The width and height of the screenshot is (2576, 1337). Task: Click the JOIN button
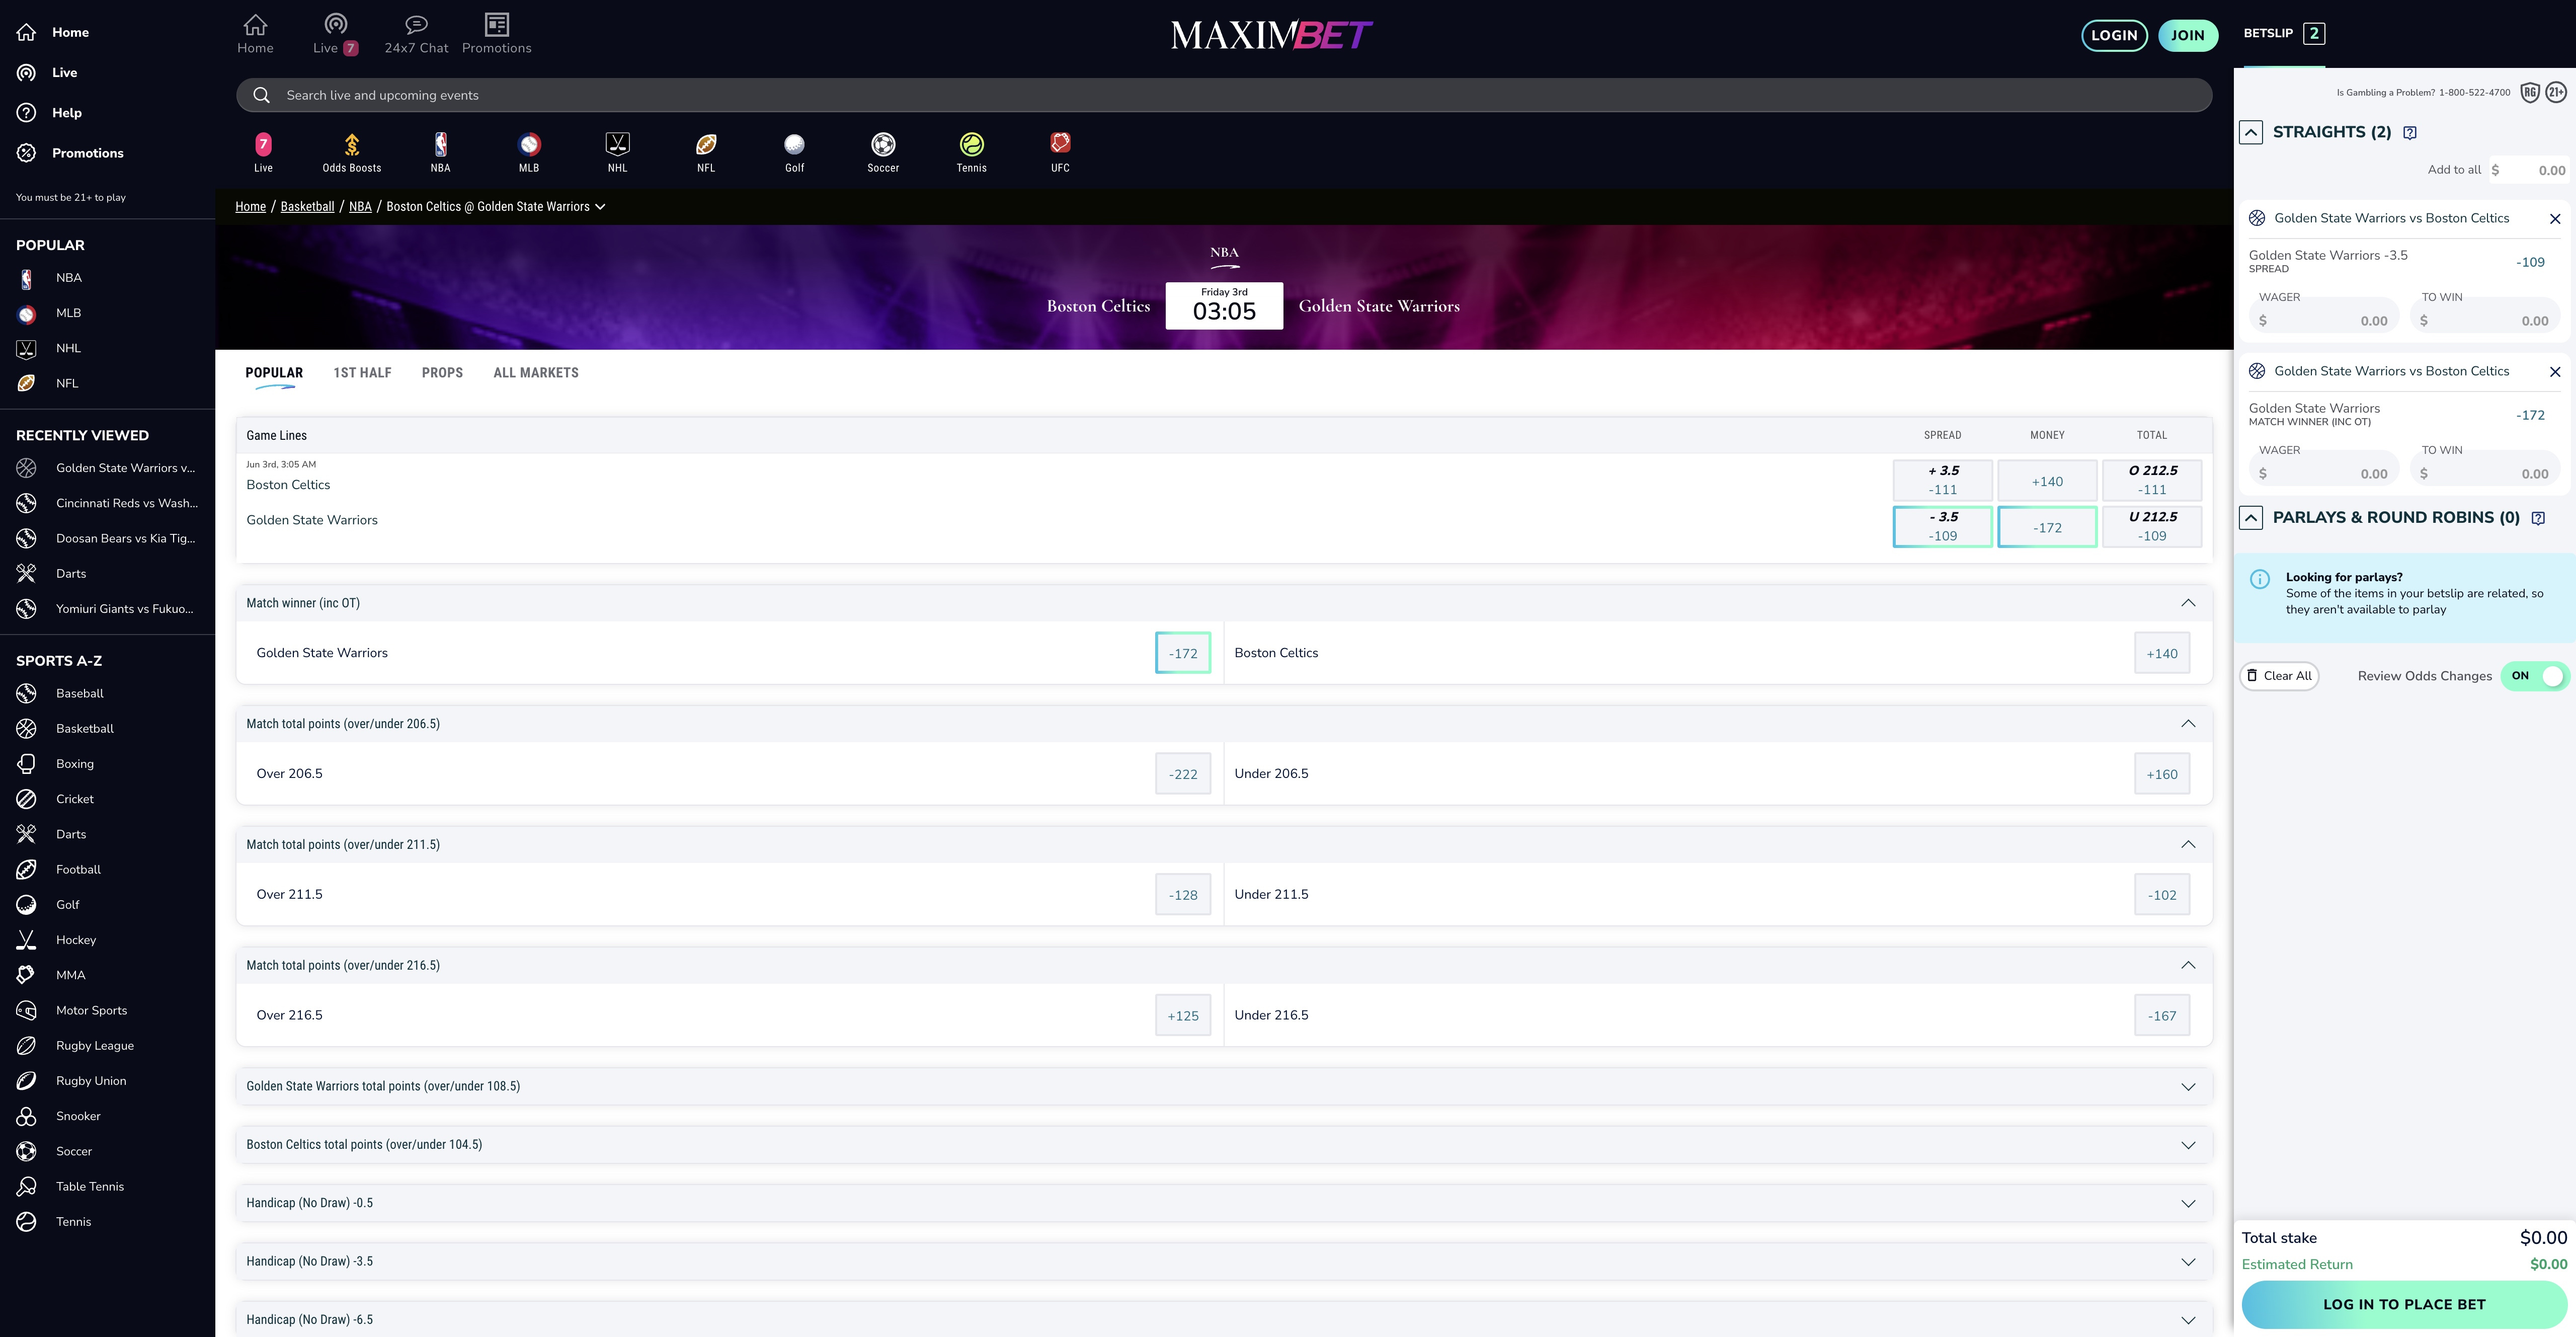(x=2187, y=35)
